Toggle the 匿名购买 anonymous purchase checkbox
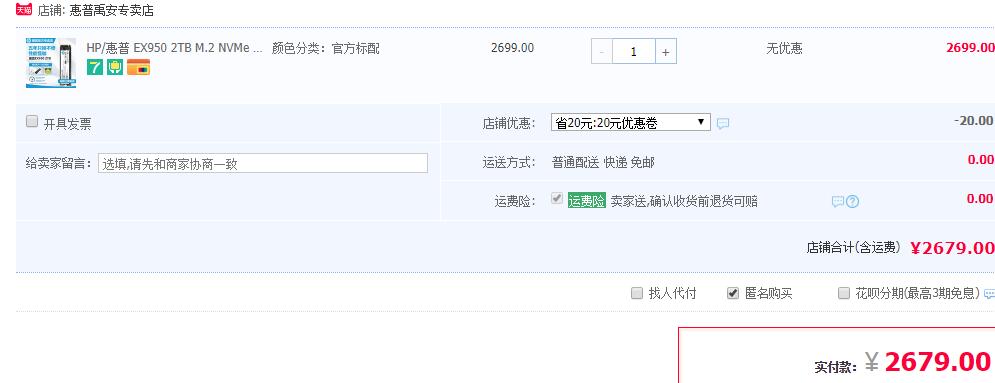 733,293
